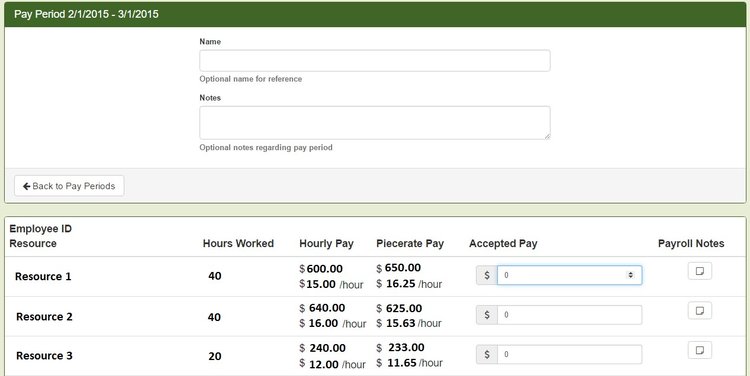This screenshot has width=750, height=376.
Task: Focus the Notes textarea
Action: pos(375,123)
